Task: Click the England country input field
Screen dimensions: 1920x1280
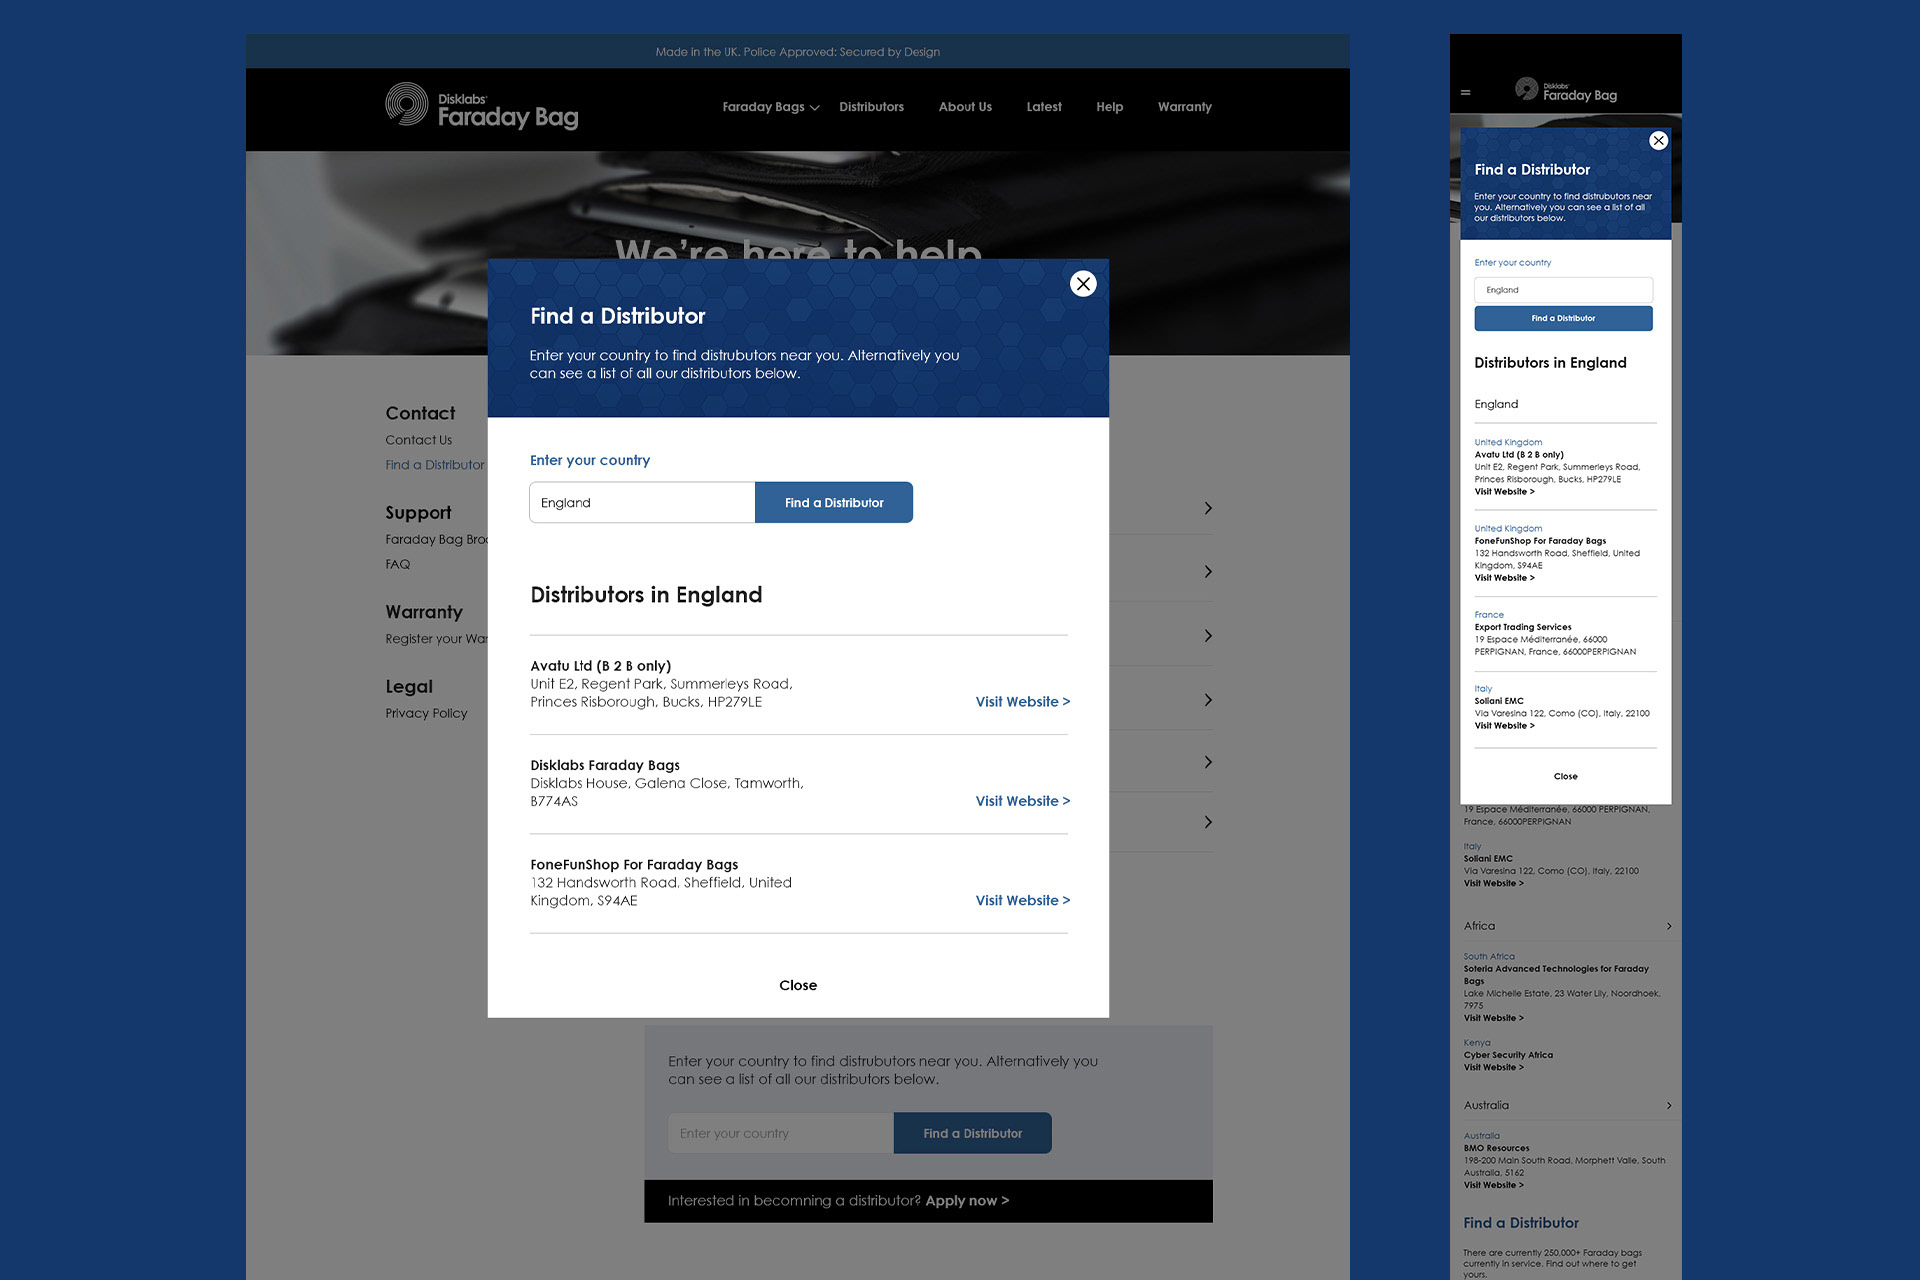Action: [x=642, y=503]
